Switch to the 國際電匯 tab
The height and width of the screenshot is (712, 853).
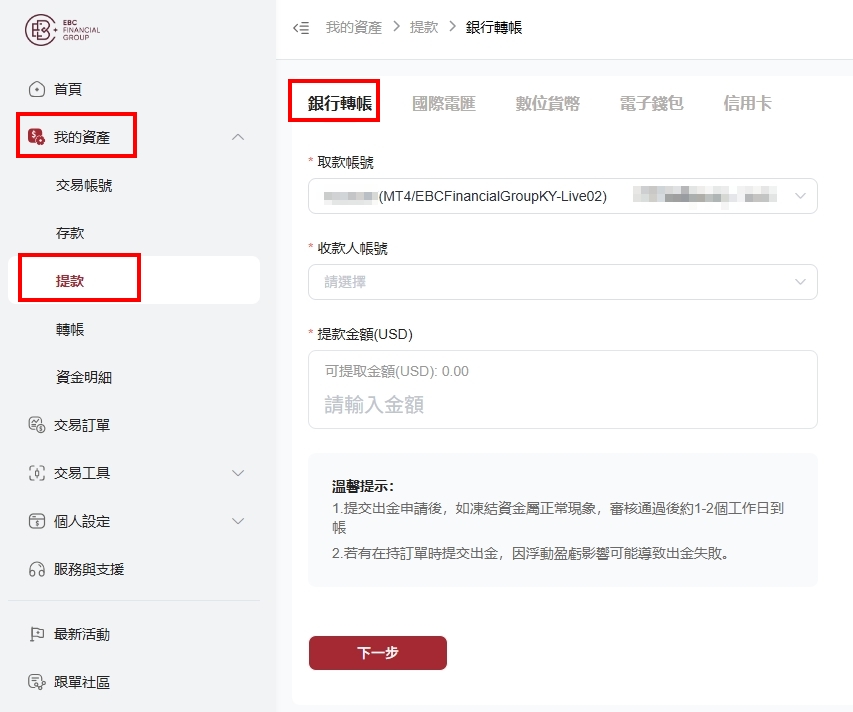[444, 103]
